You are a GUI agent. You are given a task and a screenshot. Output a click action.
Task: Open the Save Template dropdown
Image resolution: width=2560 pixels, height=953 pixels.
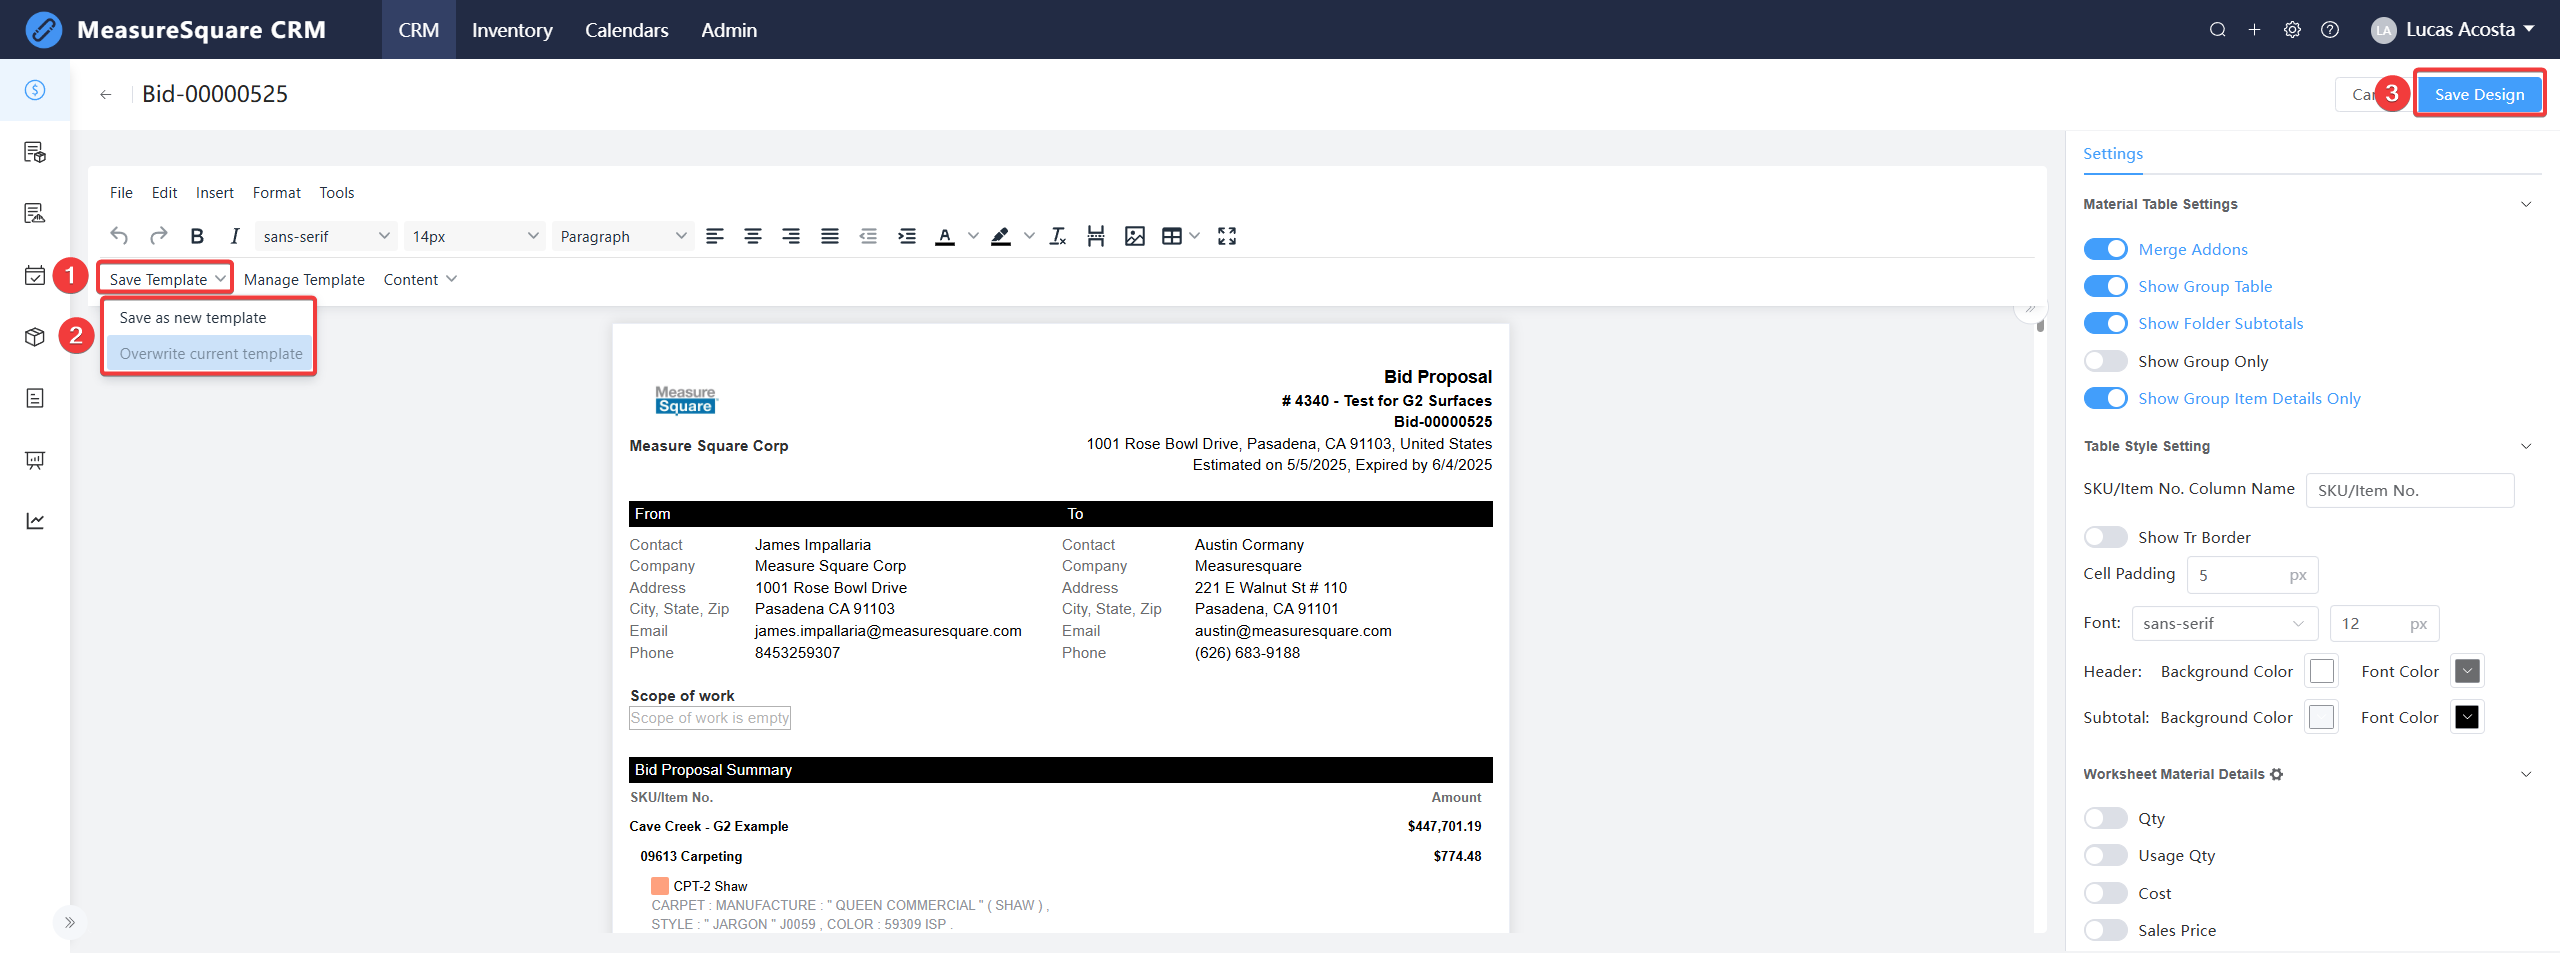(166, 279)
